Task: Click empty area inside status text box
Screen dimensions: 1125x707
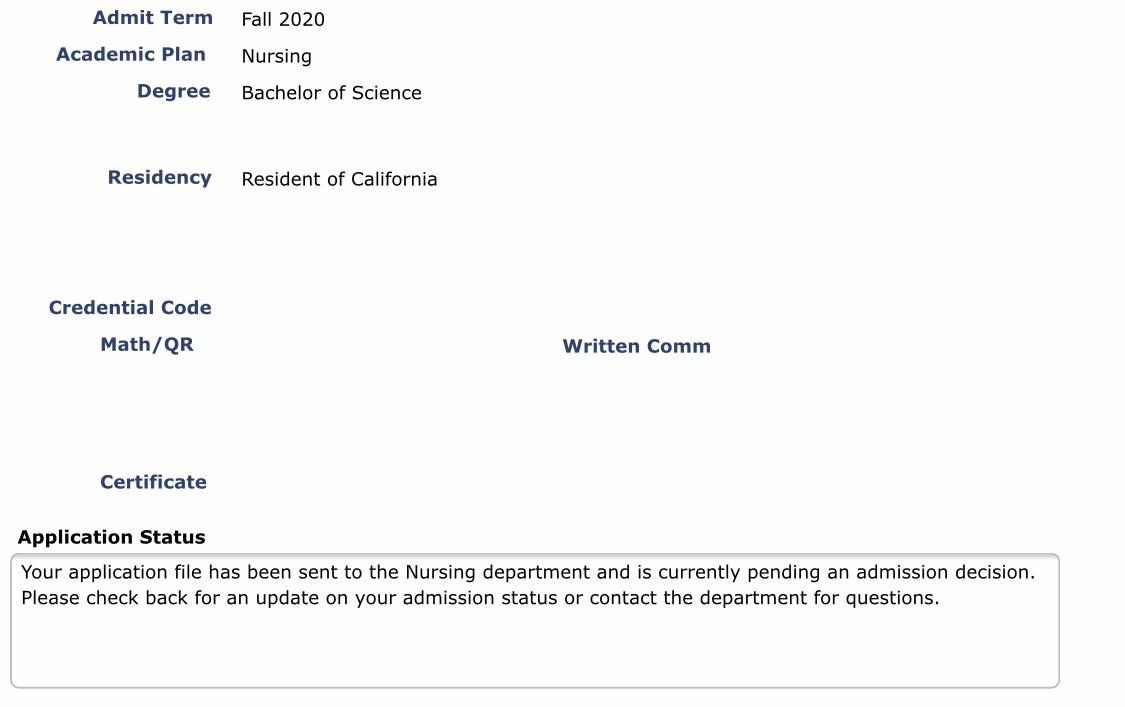Action: tap(535, 650)
